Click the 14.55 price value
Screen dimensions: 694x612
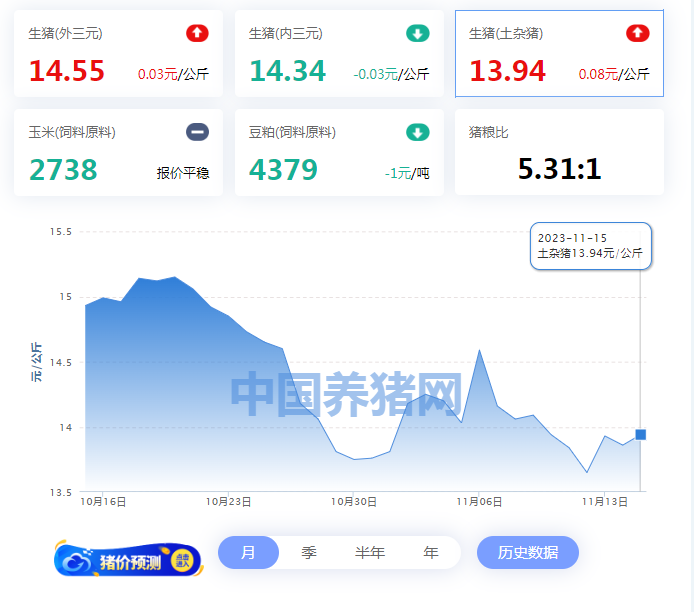tap(66, 71)
